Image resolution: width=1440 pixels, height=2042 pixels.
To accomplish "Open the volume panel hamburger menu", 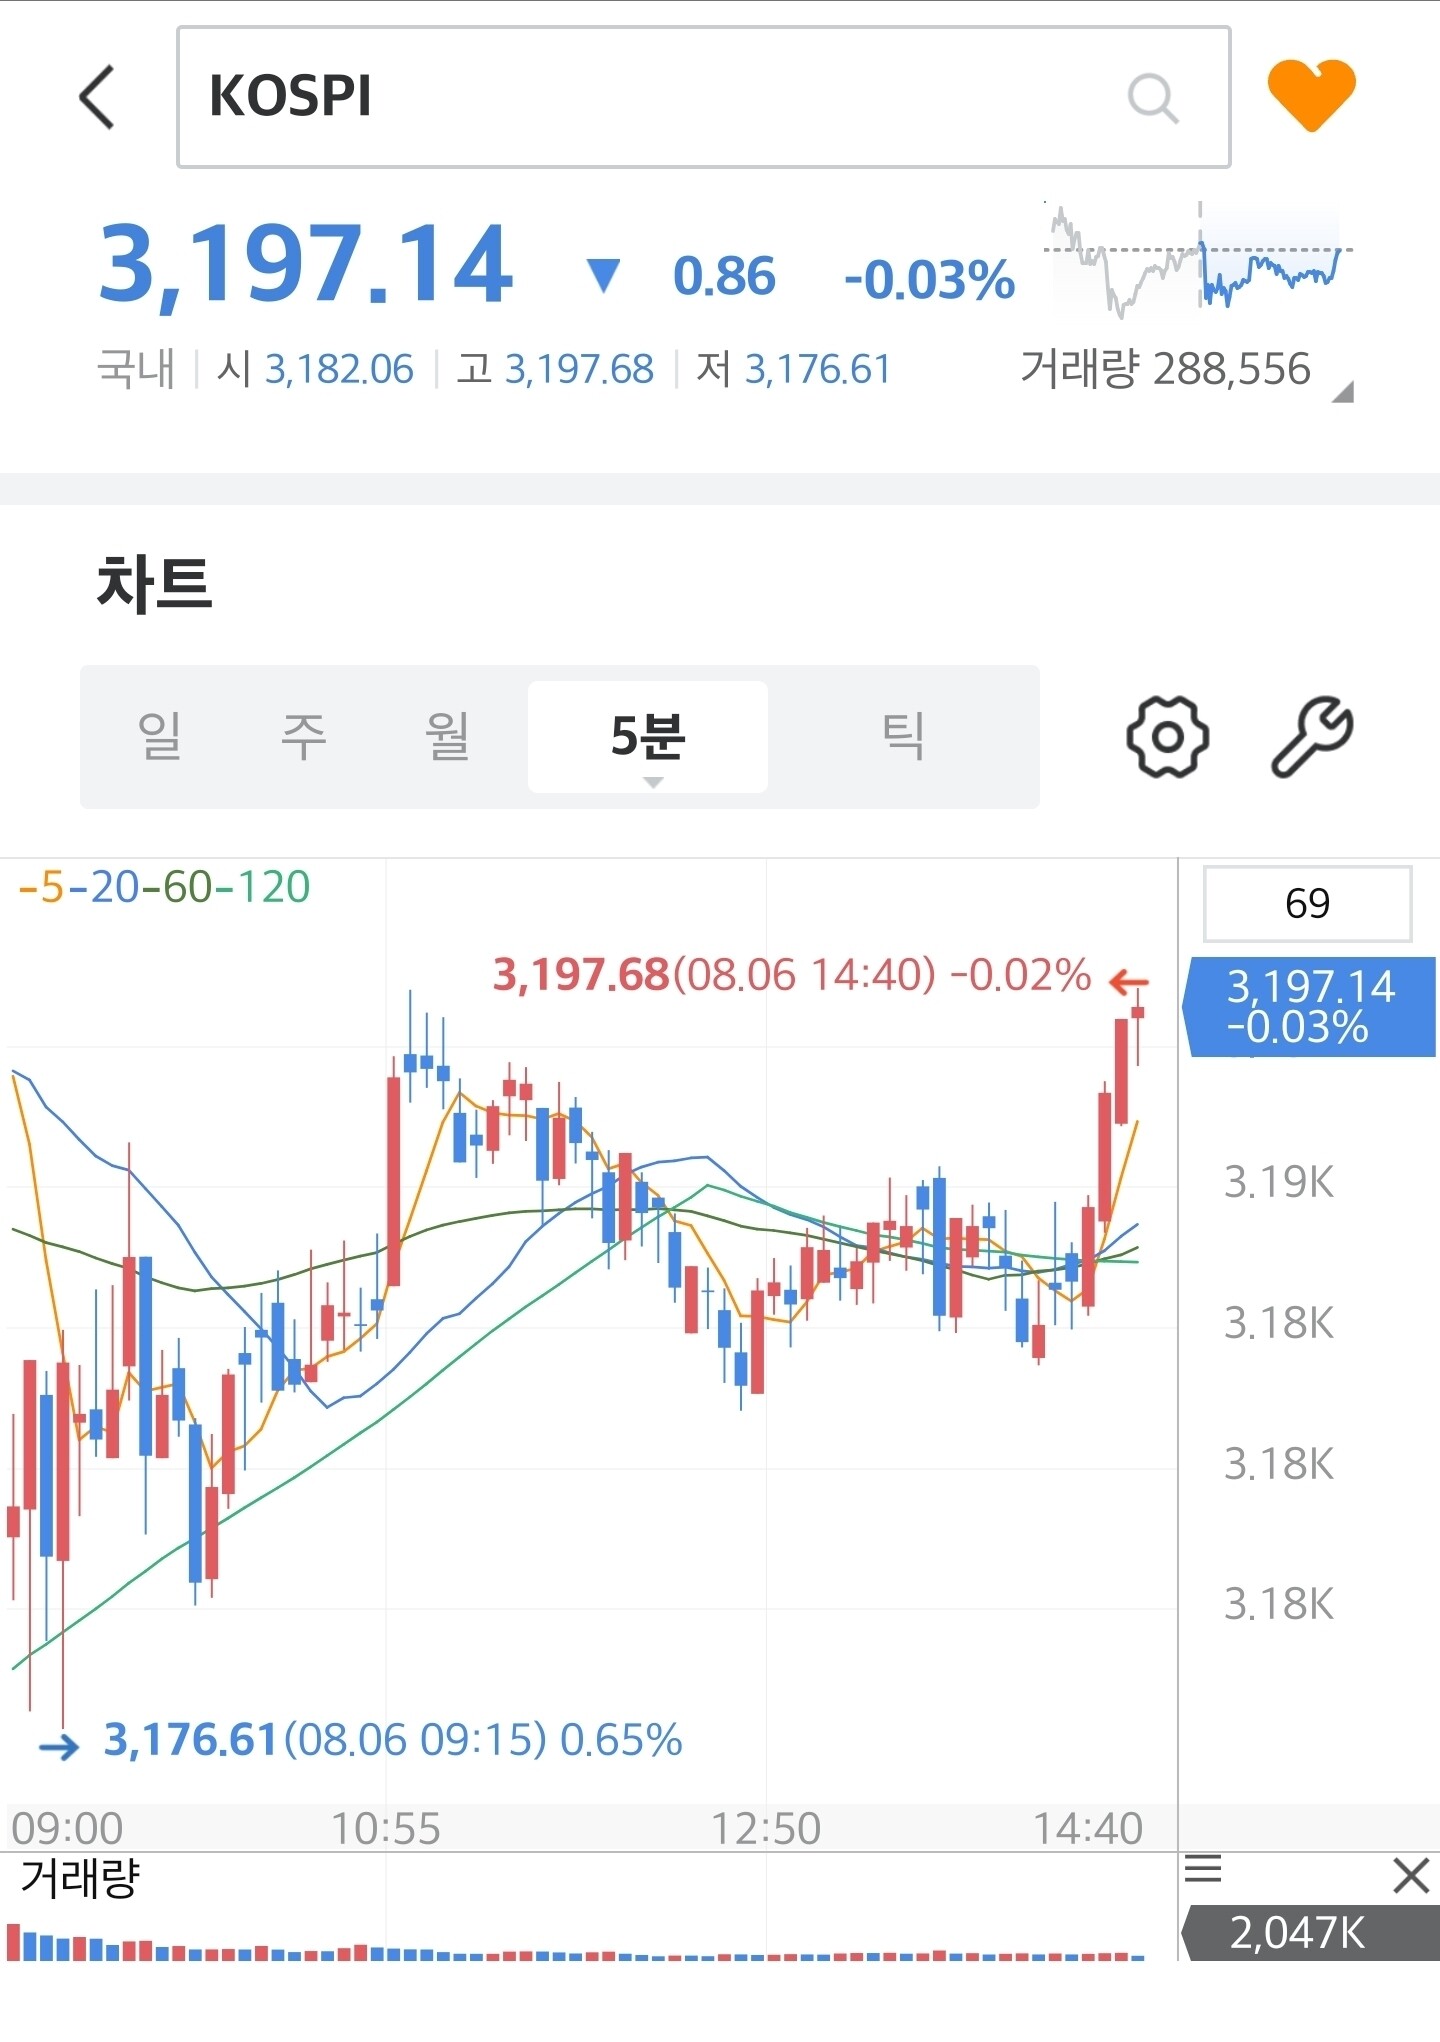I will 1203,1868.
